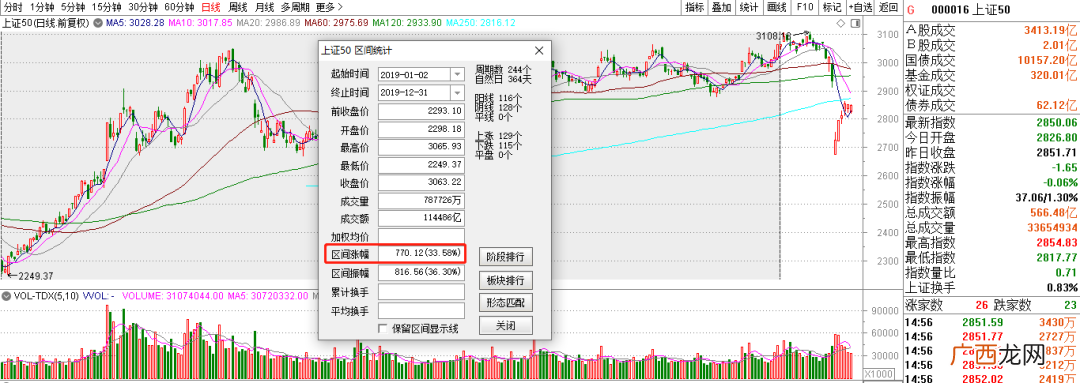Toggle the side panel icon above the chart
The image size is (1080, 383).
point(856,23)
